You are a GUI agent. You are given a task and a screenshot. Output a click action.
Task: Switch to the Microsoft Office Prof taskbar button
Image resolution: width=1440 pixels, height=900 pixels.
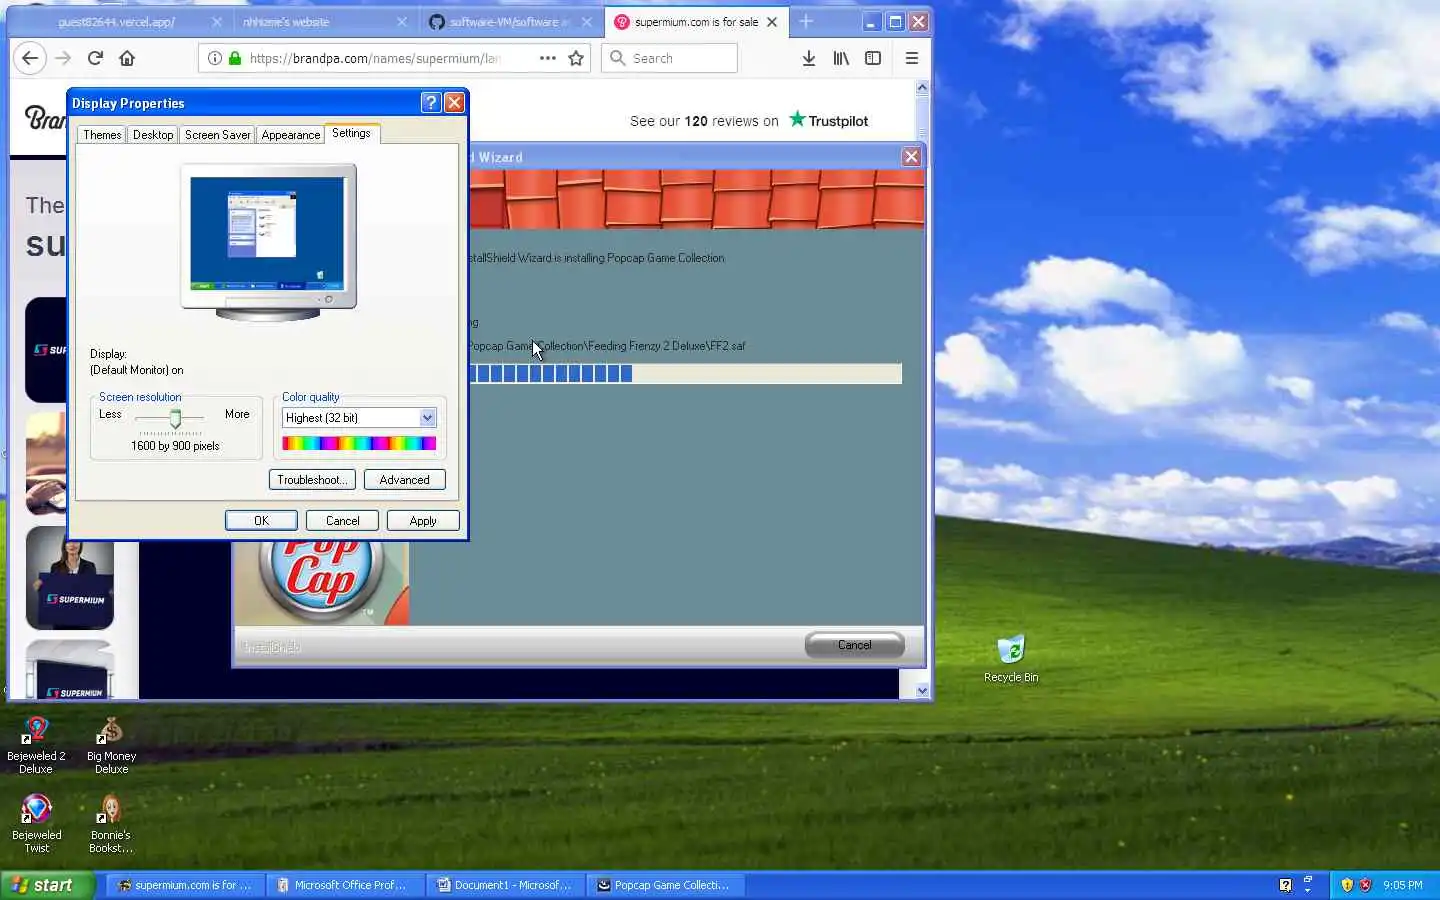coord(344,885)
